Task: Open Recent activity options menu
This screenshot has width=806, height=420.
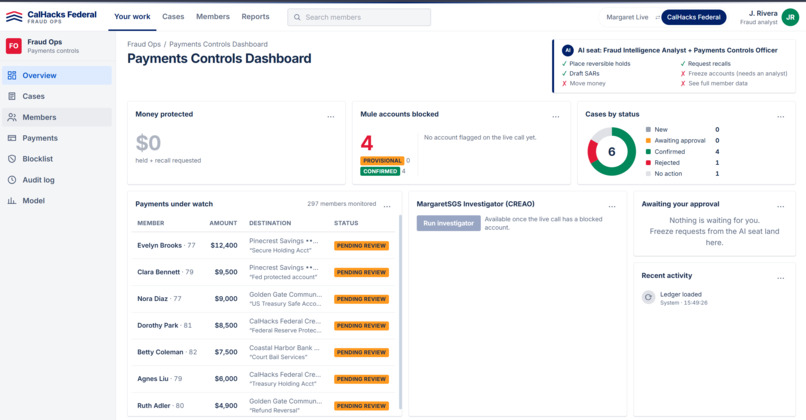Action: [781, 278]
